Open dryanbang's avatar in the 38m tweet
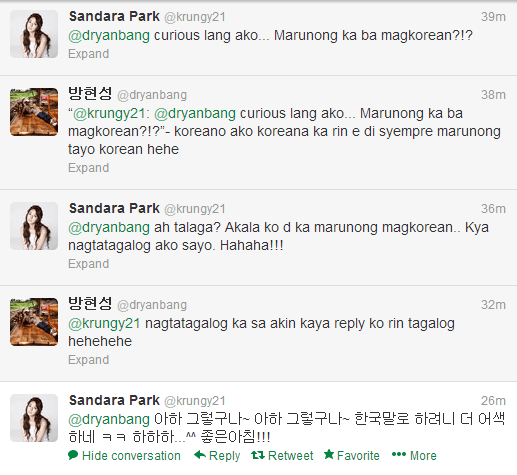This screenshot has width=517, height=475. coord(34,112)
